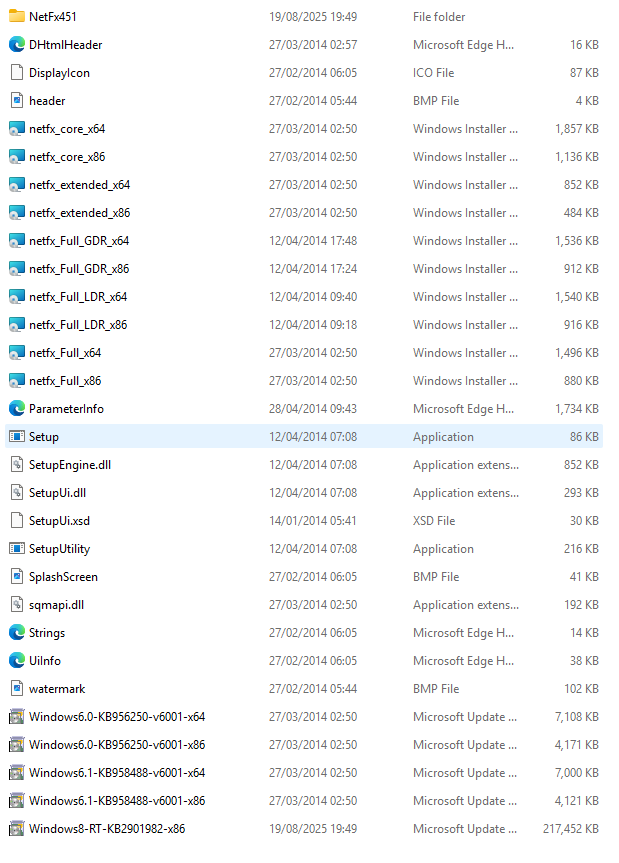Click the date 14/01/2014 05:41
This screenshot has width=619, height=863.
coord(313,521)
